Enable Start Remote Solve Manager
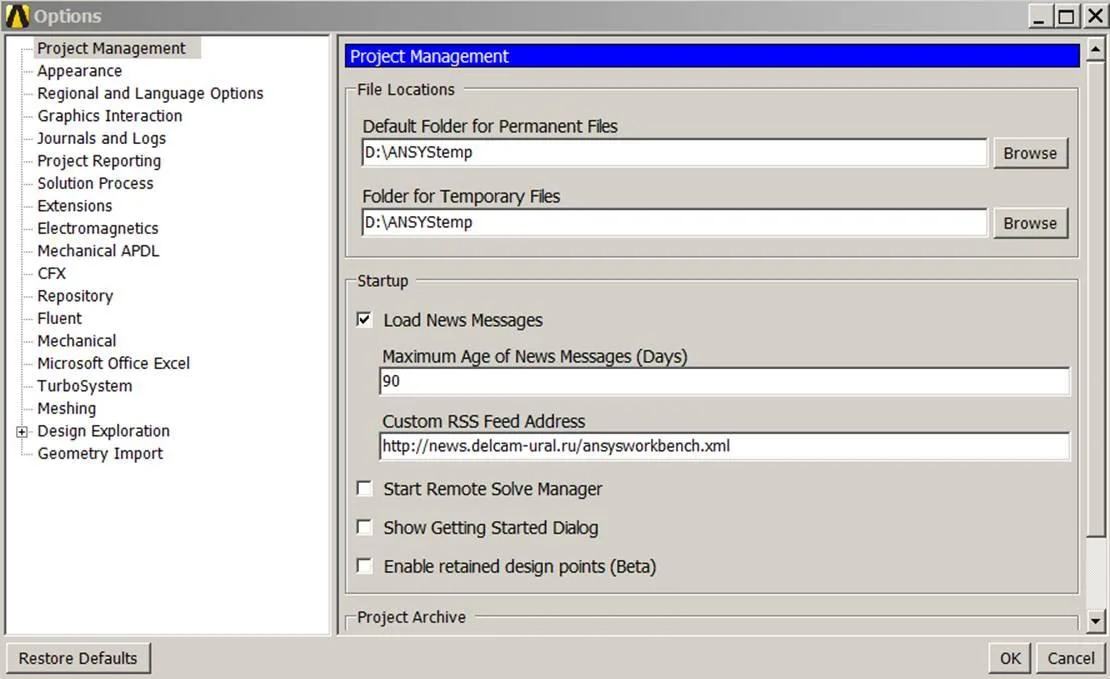 (365, 488)
